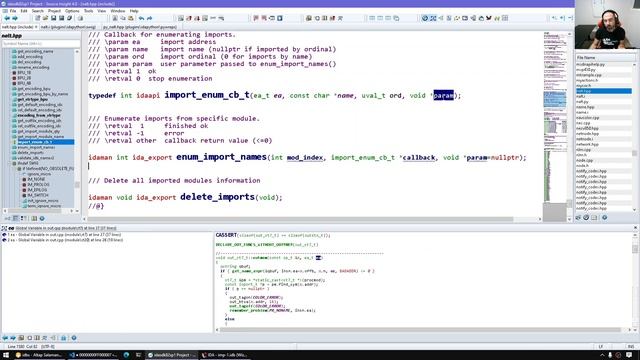Open the Window menu

[x=118, y=11]
